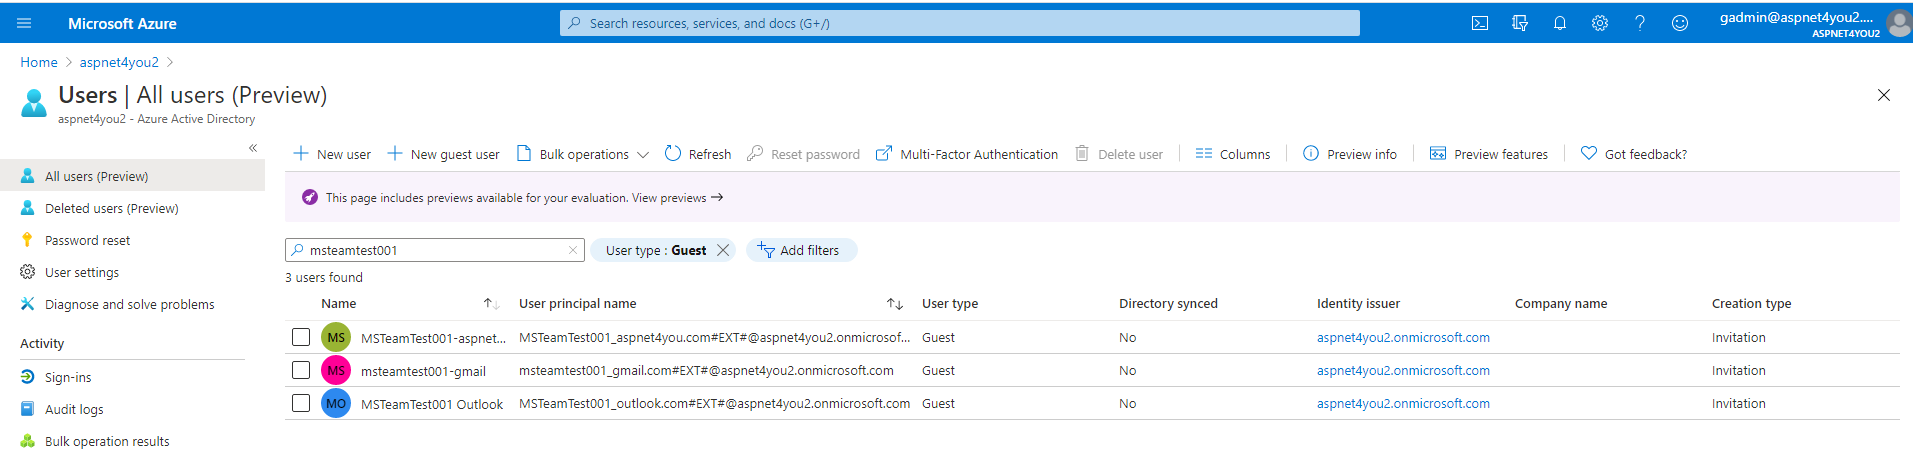The height and width of the screenshot is (459, 1913).
Task: Click the top search resources box
Action: 960,23
